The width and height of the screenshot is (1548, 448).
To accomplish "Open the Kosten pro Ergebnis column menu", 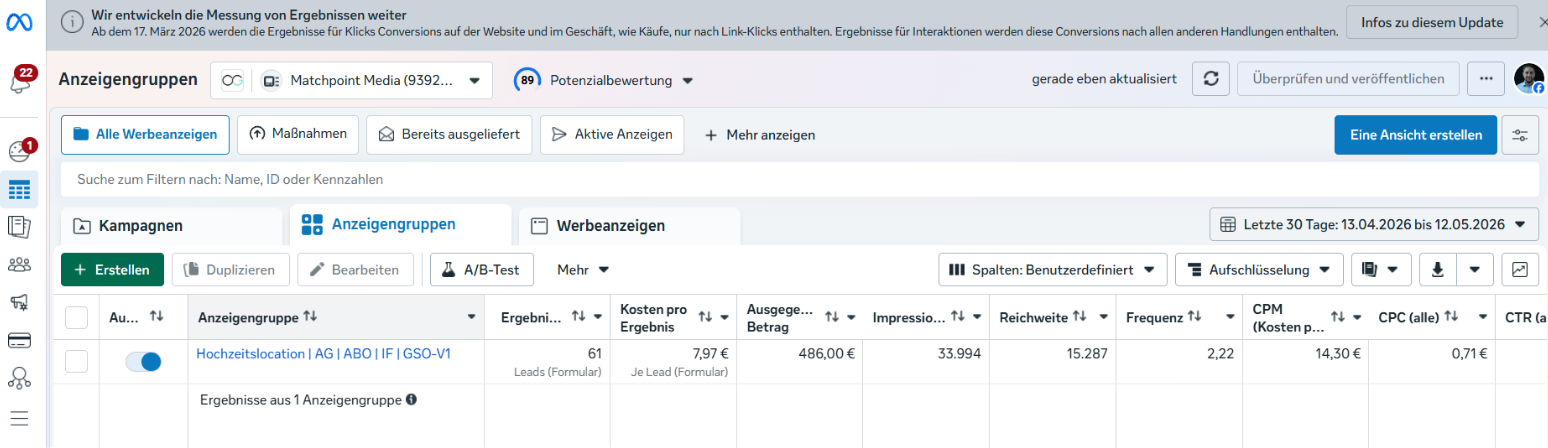I will tap(724, 317).
